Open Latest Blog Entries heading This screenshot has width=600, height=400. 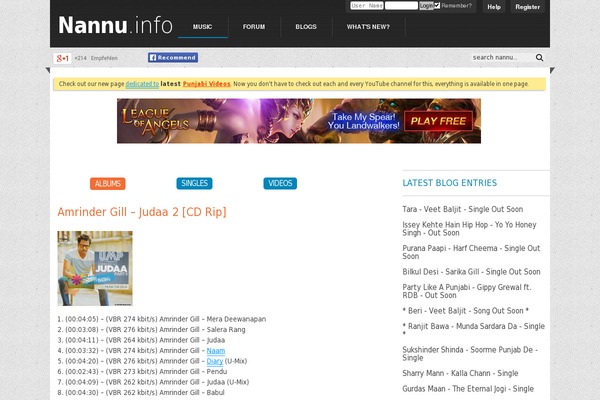click(450, 183)
